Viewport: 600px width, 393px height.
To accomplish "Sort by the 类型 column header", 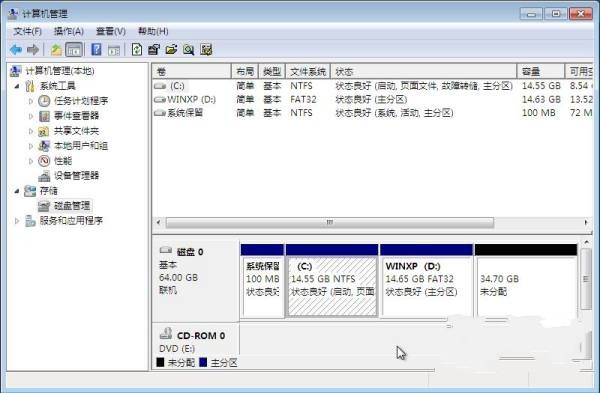I will point(272,72).
